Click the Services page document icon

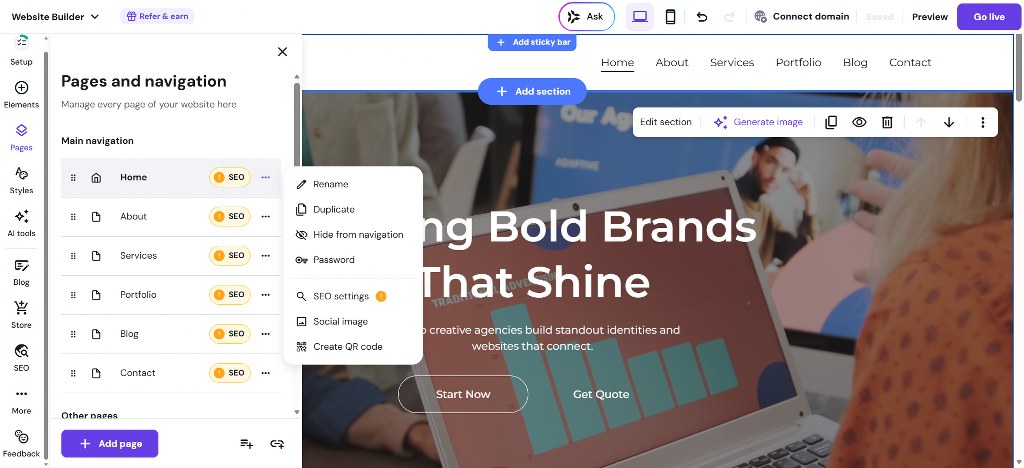tap(96, 256)
